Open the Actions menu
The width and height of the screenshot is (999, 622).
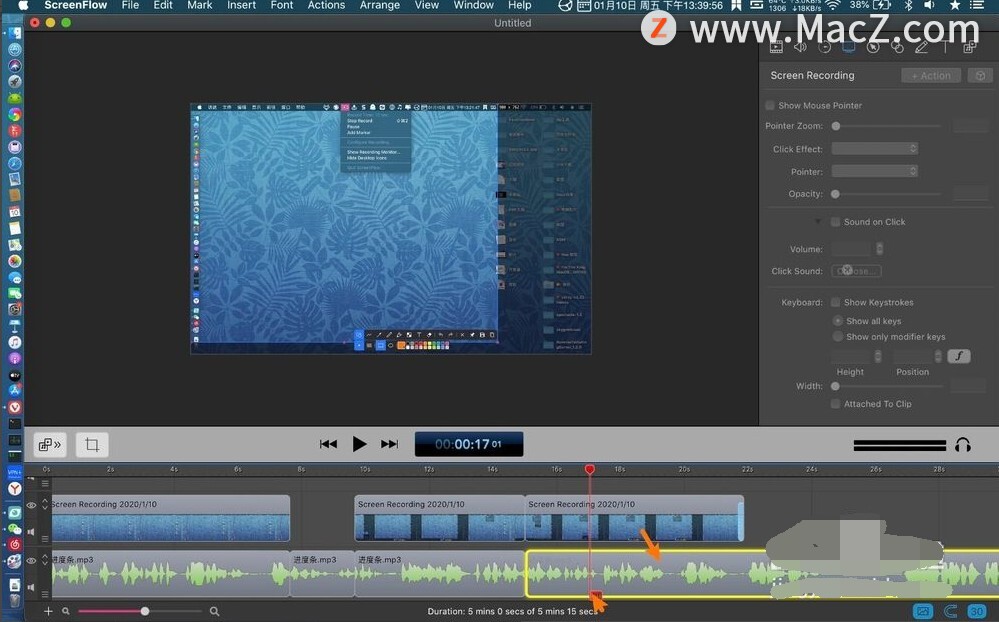pyautogui.click(x=326, y=5)
